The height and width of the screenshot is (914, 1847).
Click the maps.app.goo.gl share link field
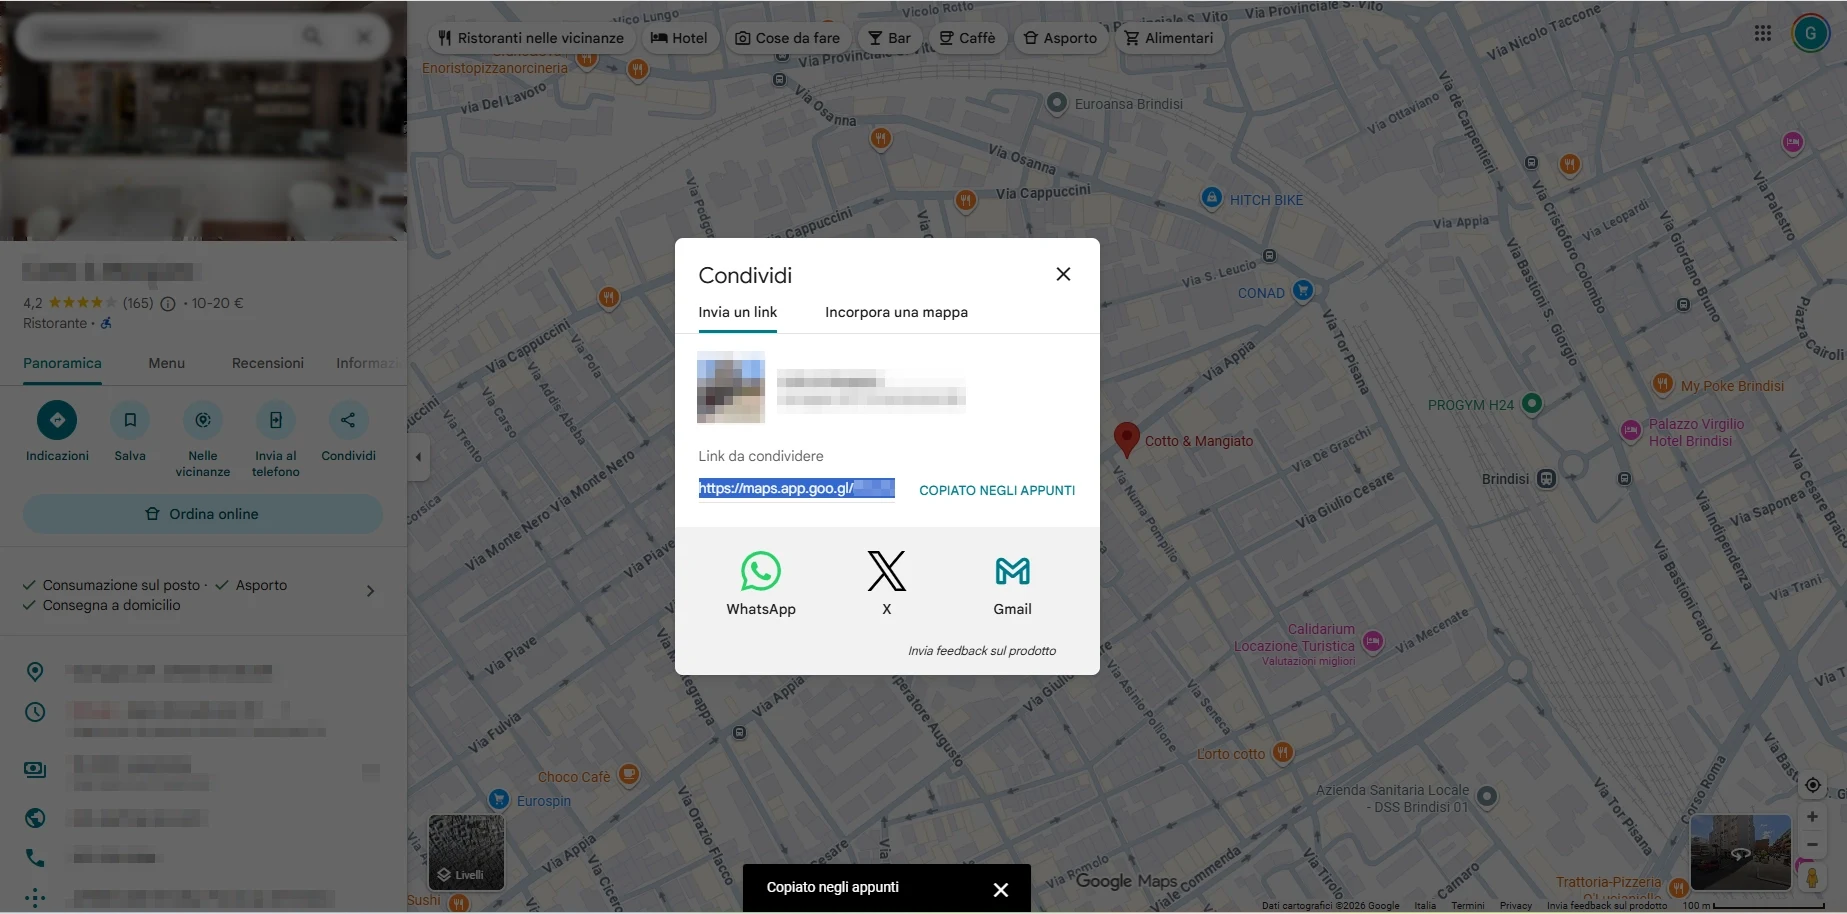796,488
